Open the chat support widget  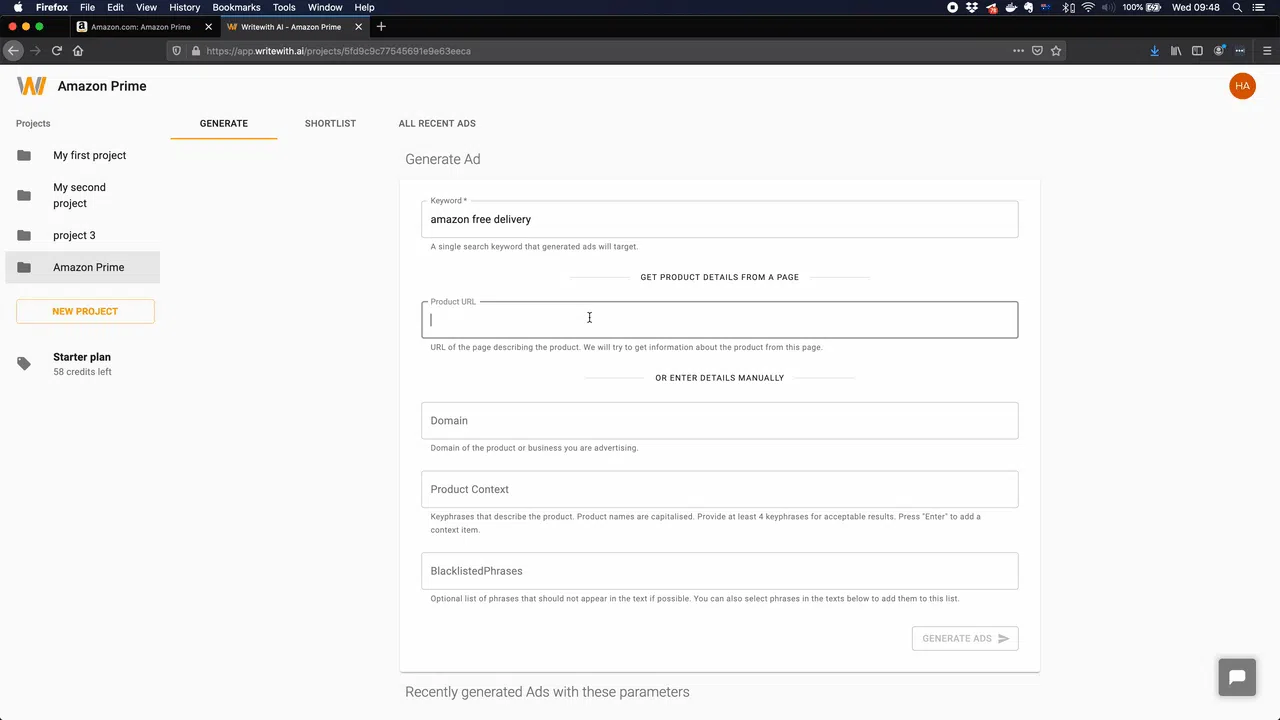pyautogui.click(x=1237, y=677)
